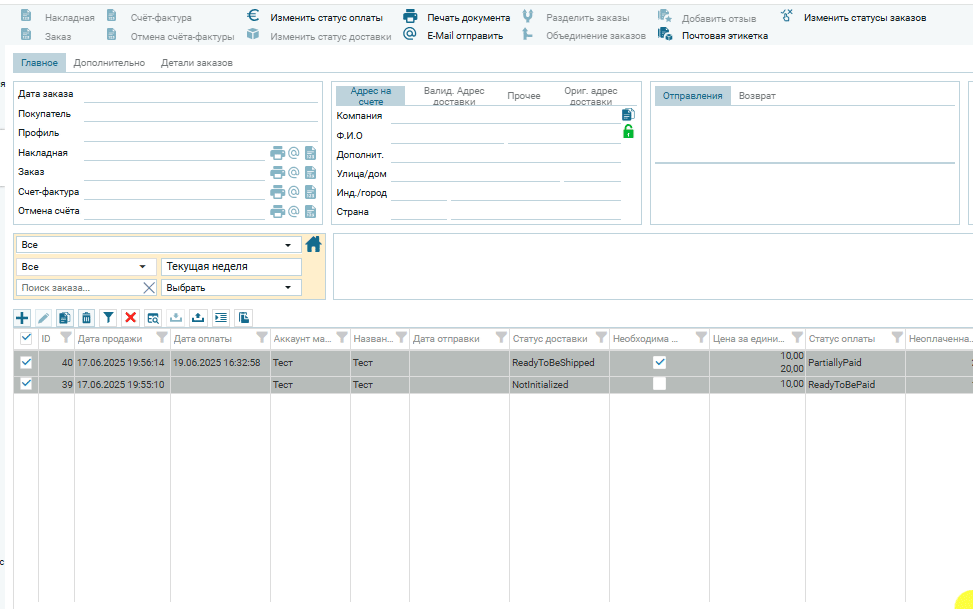Image resolution: width=973 pixels, height=609 pixels.
Task: Click the blue home icon
Action: tap(314, 244)
